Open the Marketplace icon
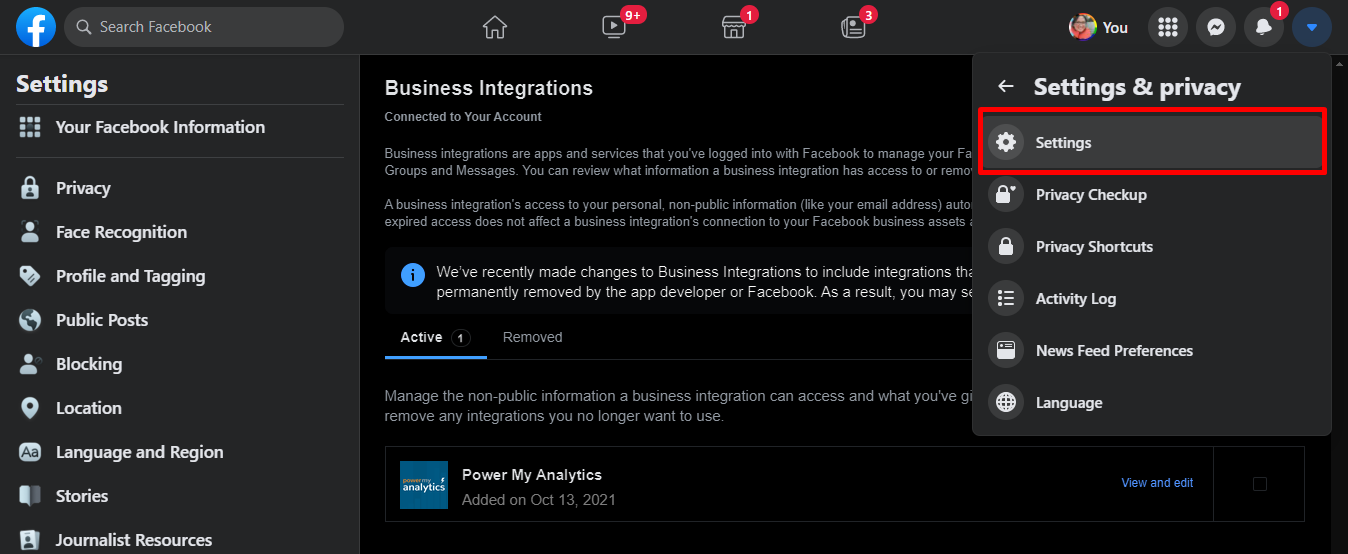This screenshot has width=1348, height=554. [734, 27]
